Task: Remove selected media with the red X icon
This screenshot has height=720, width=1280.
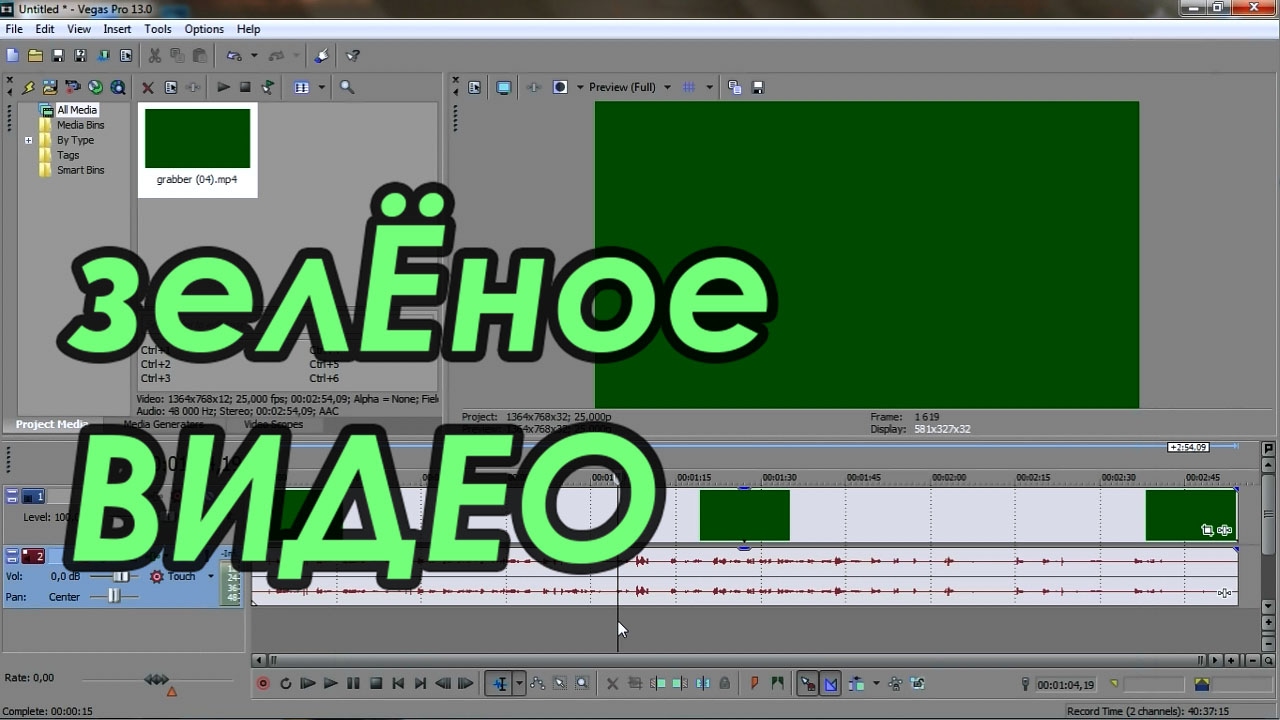Action: [x=148, y=88]
